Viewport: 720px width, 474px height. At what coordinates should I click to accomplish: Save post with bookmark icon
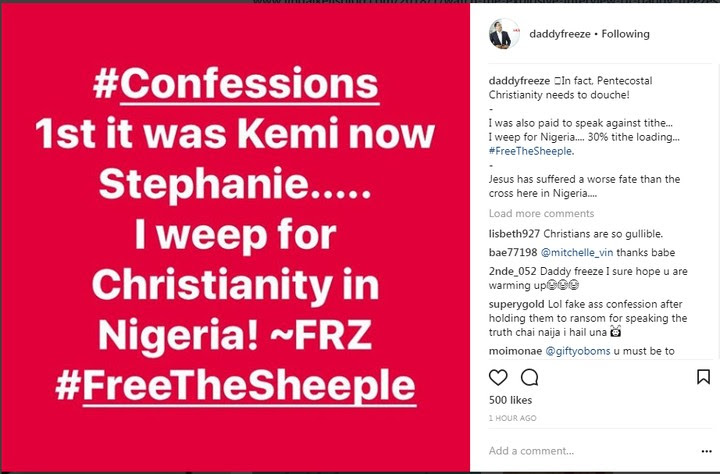click(x=703, y=377)
